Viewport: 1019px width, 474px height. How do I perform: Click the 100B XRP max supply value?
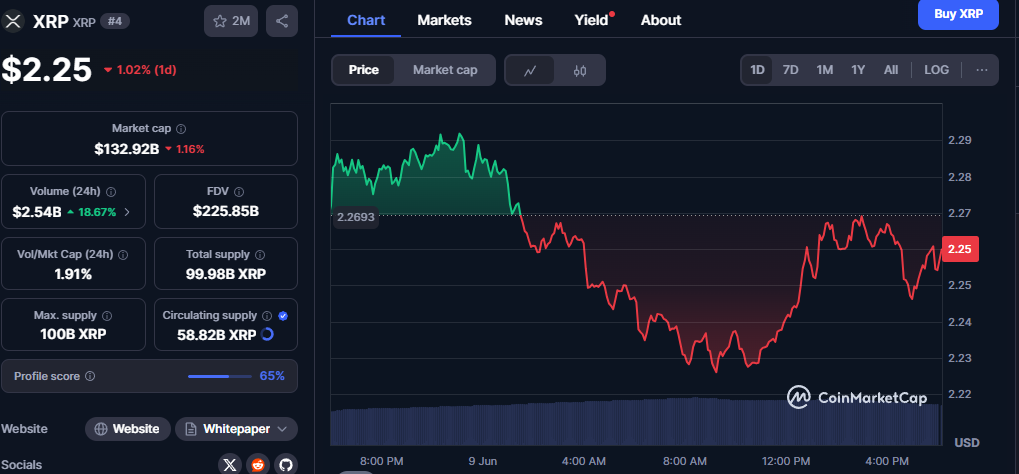(73, 335)
